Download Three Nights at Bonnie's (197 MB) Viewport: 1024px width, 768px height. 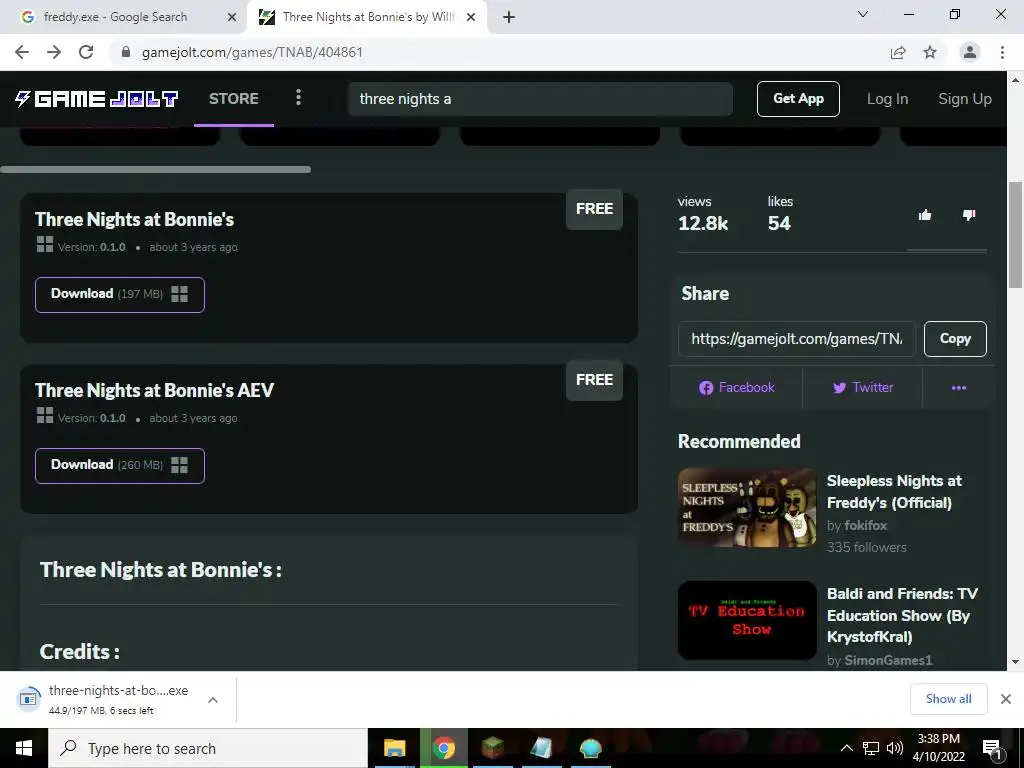pyautogui.click(x=120, y=295)
